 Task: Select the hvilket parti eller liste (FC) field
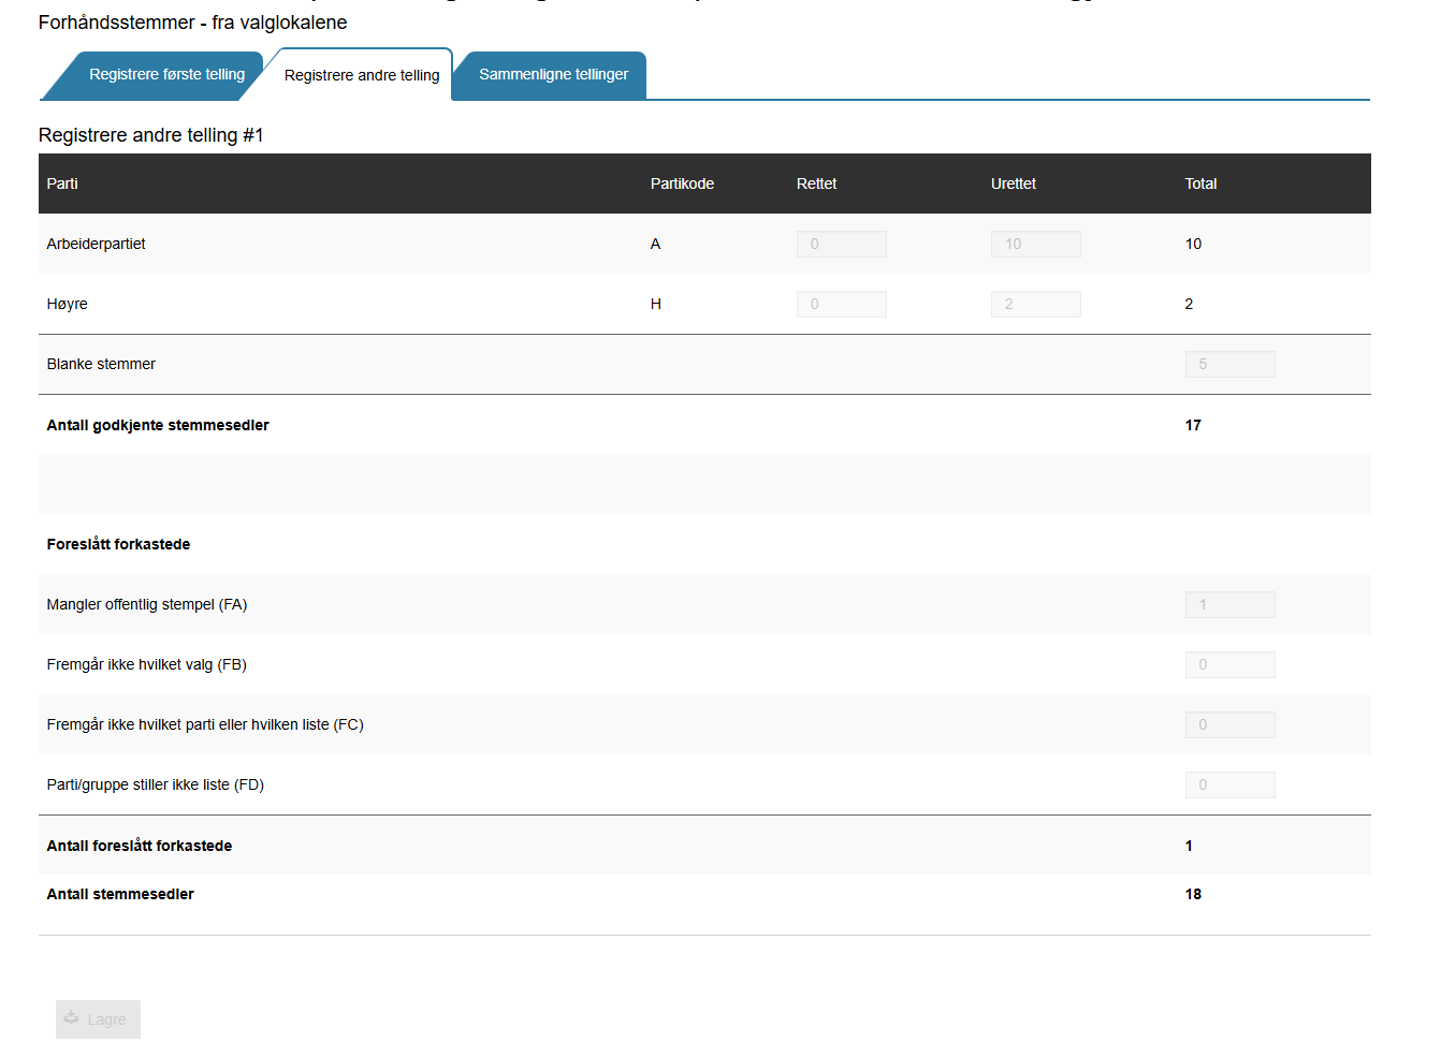click(1229, 724)
